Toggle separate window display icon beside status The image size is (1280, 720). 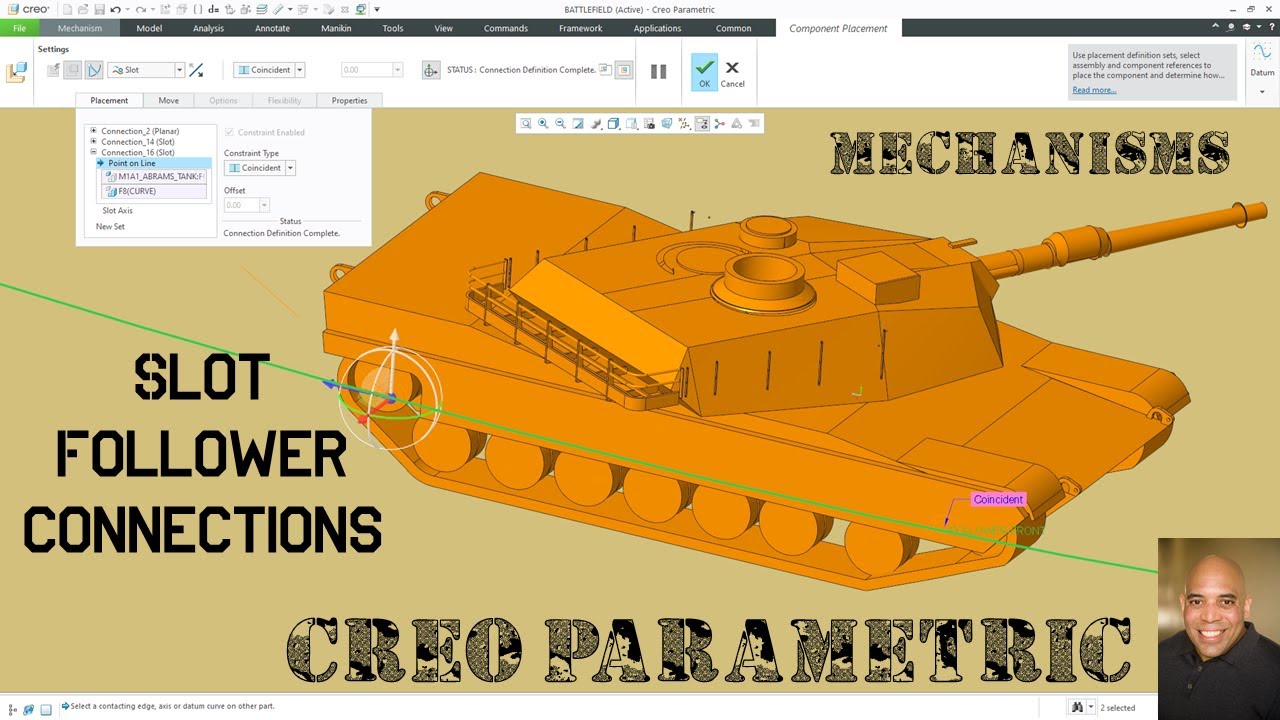pos(605,70)
